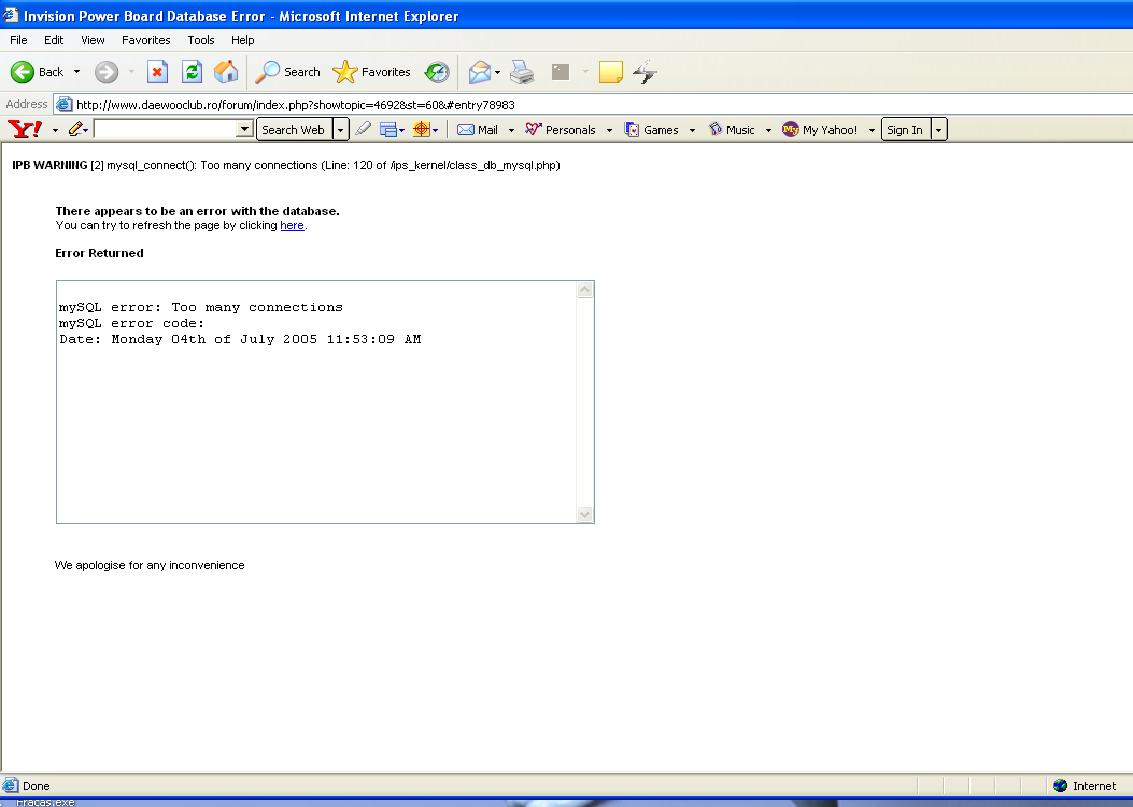This screenshot has height=807, width=1133.
Task: Click the 'here' refresh link
Action: pyautogui.click(x=292, y=225)
